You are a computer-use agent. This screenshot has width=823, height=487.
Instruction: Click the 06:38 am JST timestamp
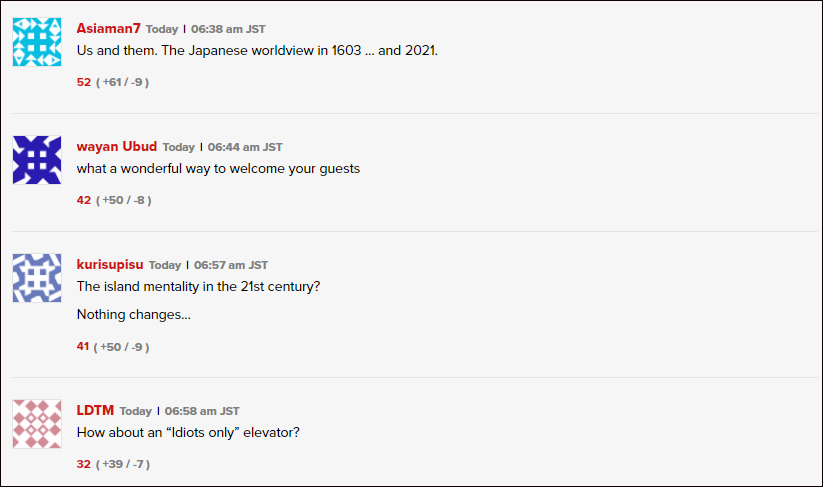pyautogui.click(x=228, y=29)
